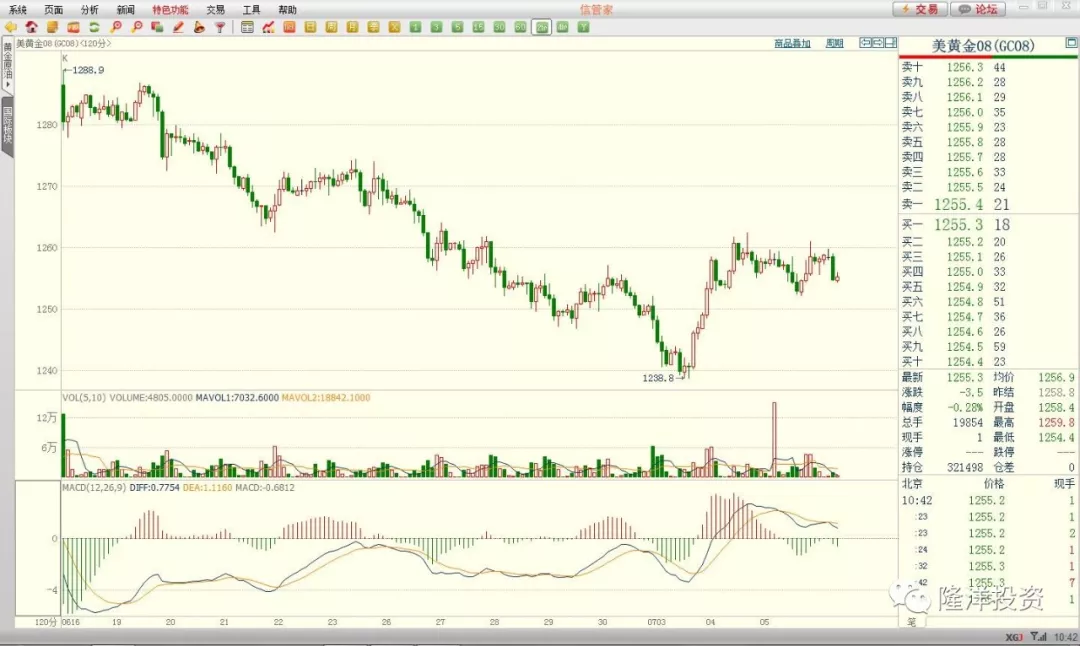Open the 页面 menu

(x=54, y=10)
